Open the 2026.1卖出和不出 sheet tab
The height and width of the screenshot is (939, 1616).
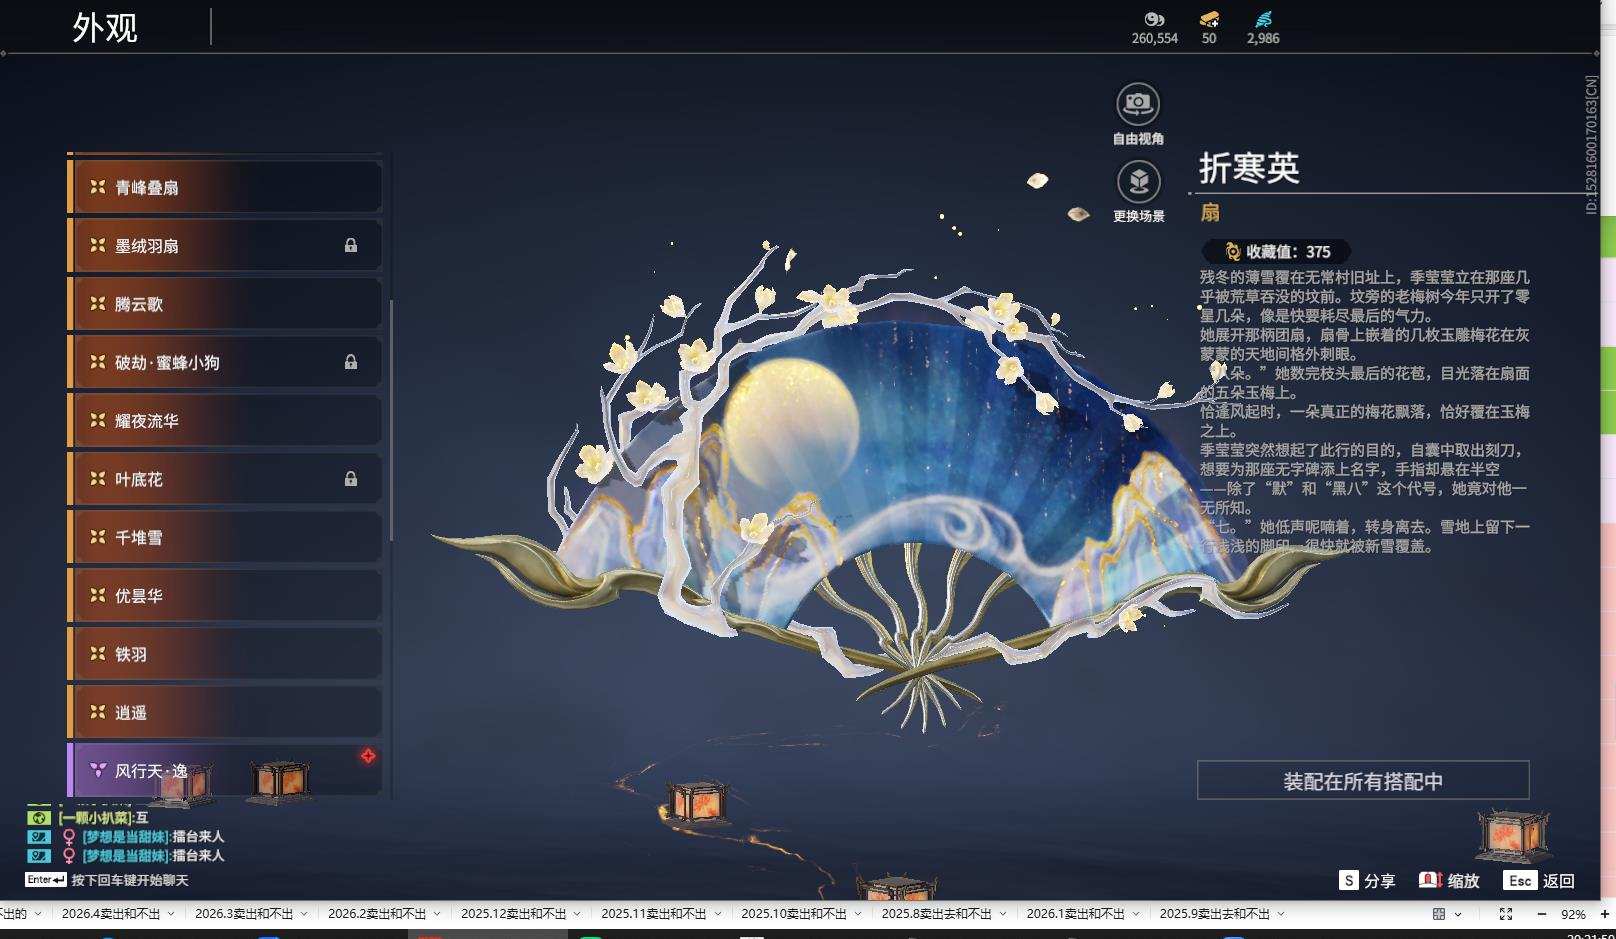(x=1075, y=914)
